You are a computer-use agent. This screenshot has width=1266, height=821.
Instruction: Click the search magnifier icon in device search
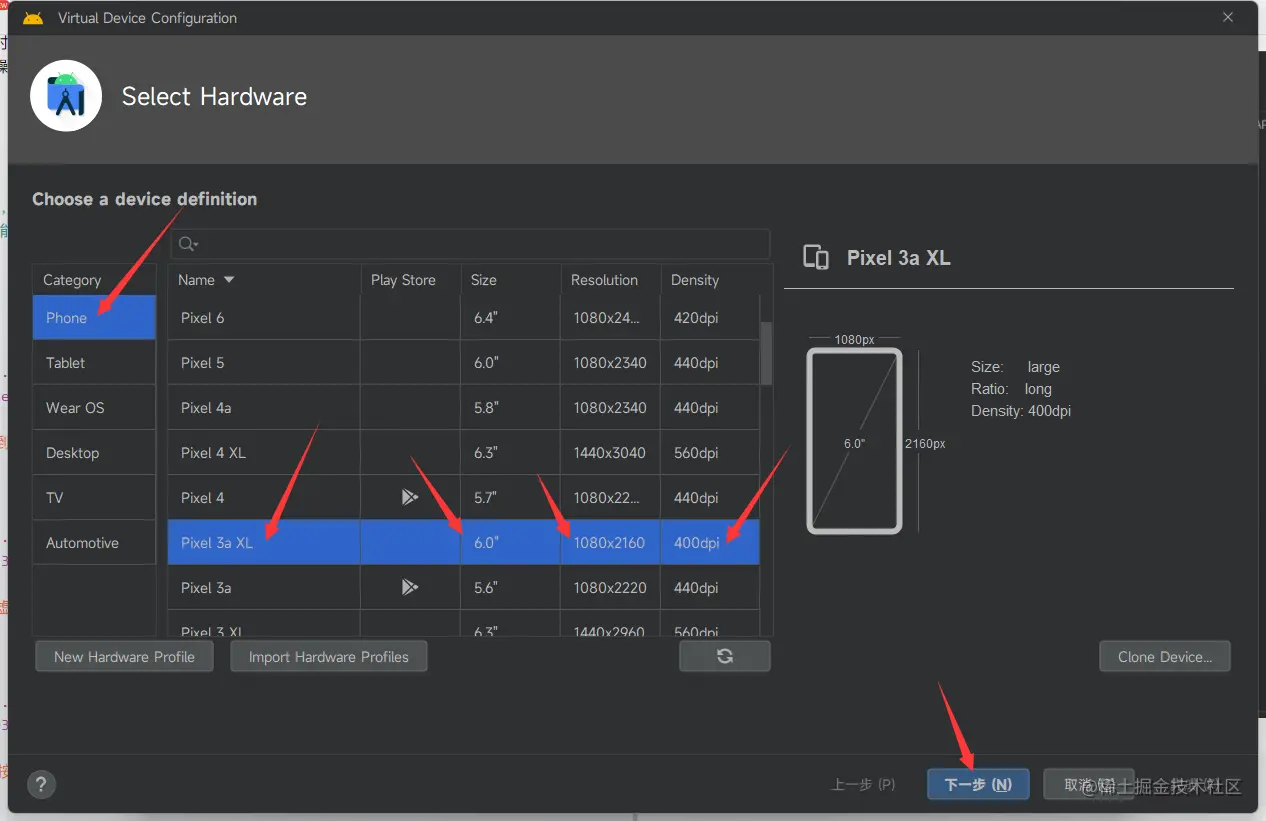(188, 244)
